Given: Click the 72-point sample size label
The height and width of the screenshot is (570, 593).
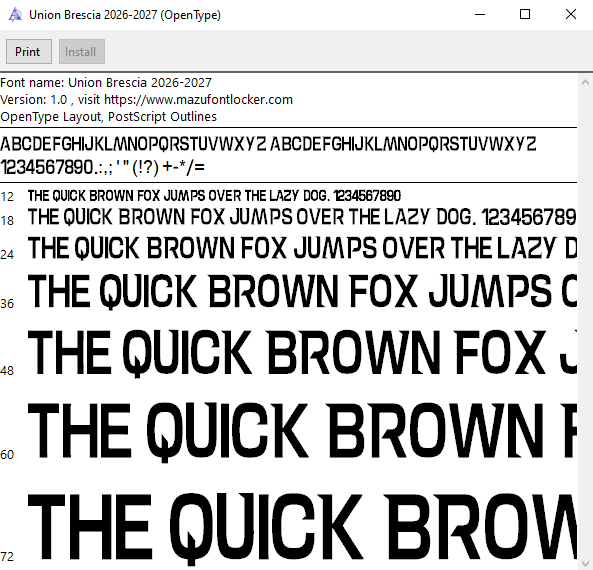Looking at the screenshot, I should (7, 557).
